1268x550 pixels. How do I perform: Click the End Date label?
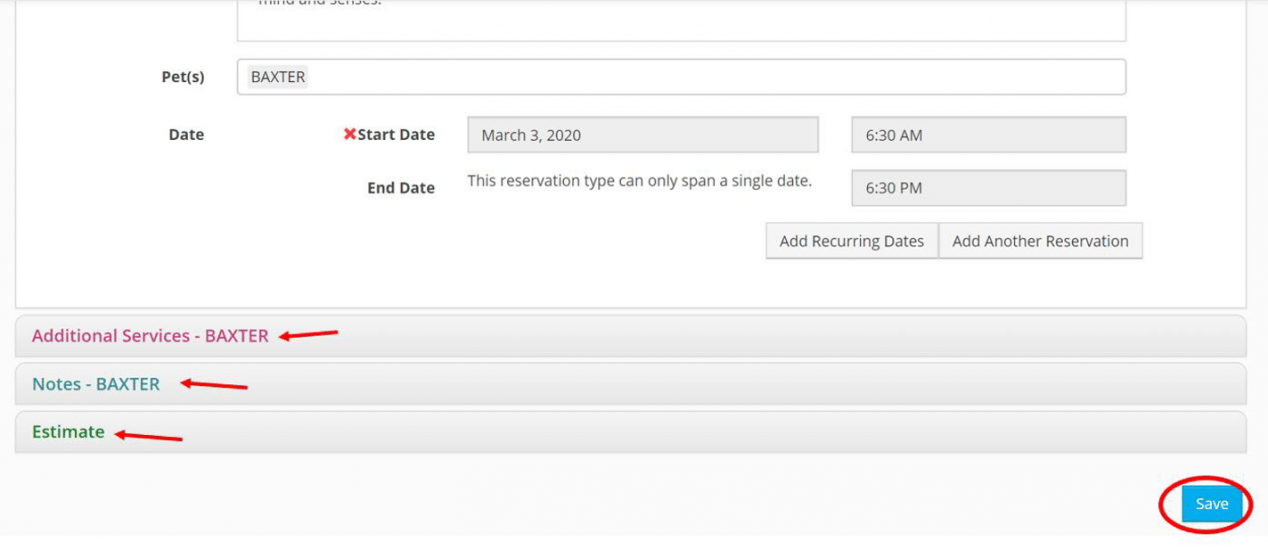tap(401, 188)
